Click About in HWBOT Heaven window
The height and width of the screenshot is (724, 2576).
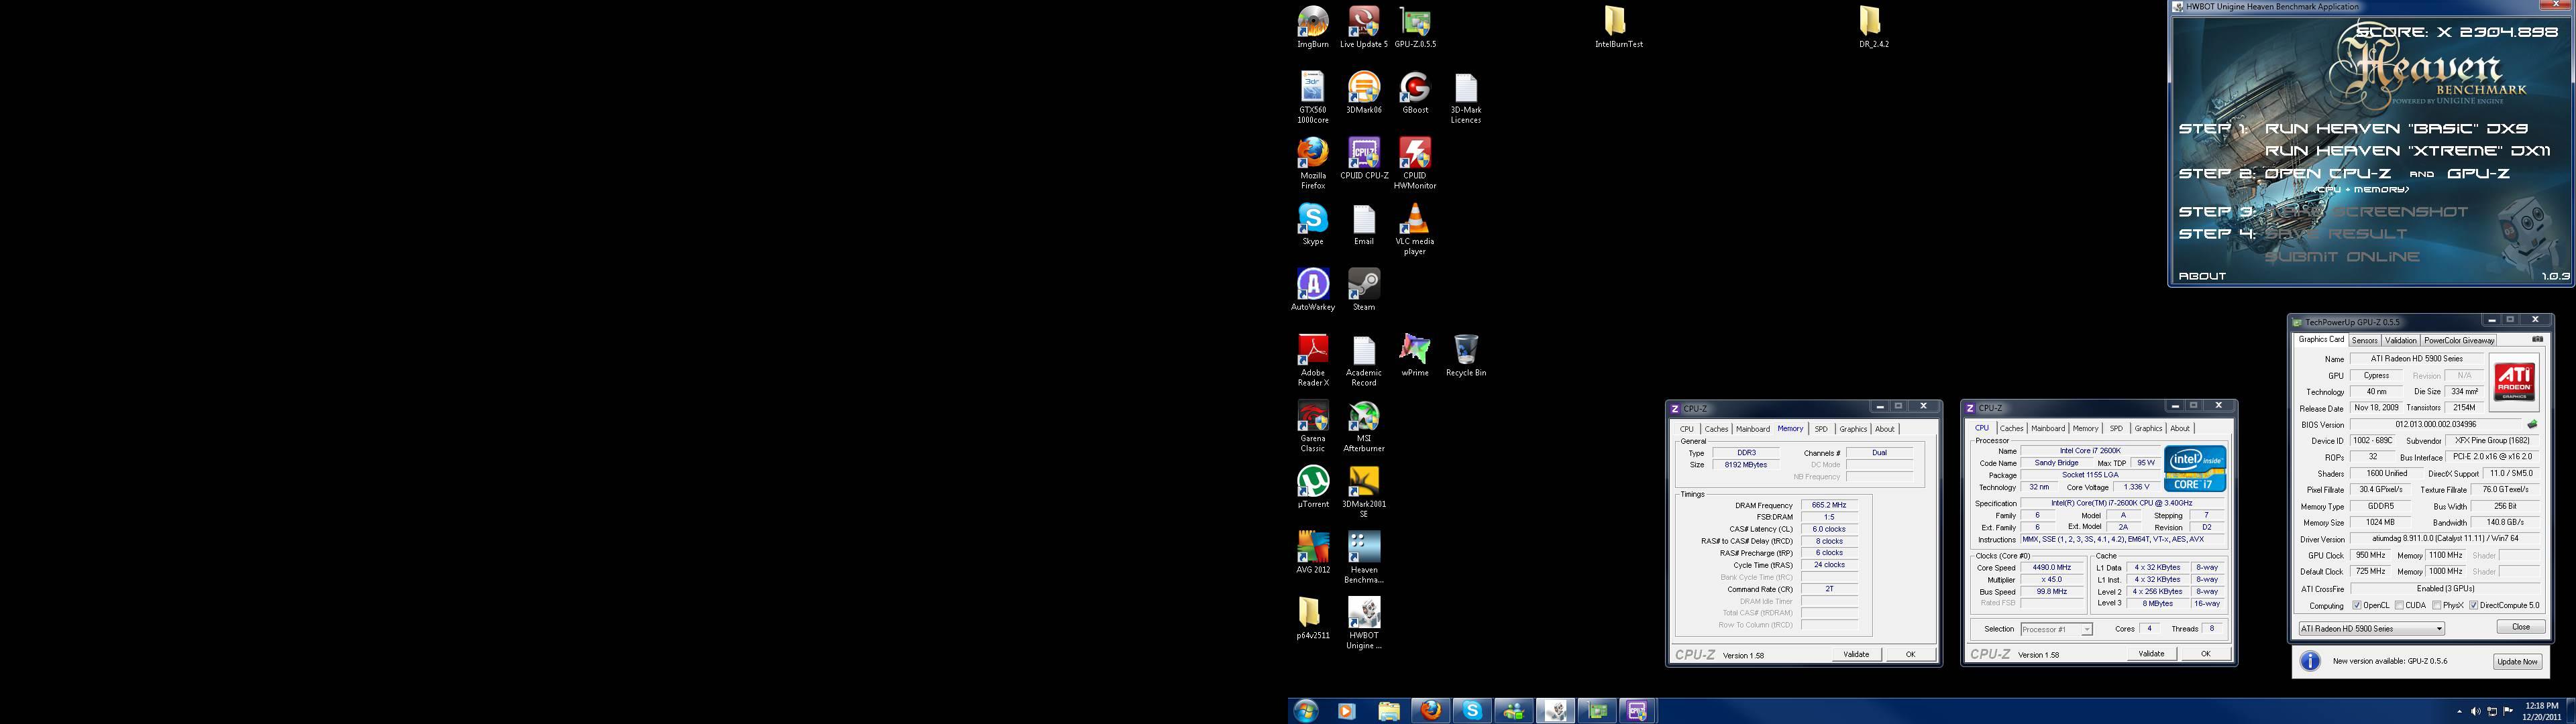click(x=2203, y=276)
